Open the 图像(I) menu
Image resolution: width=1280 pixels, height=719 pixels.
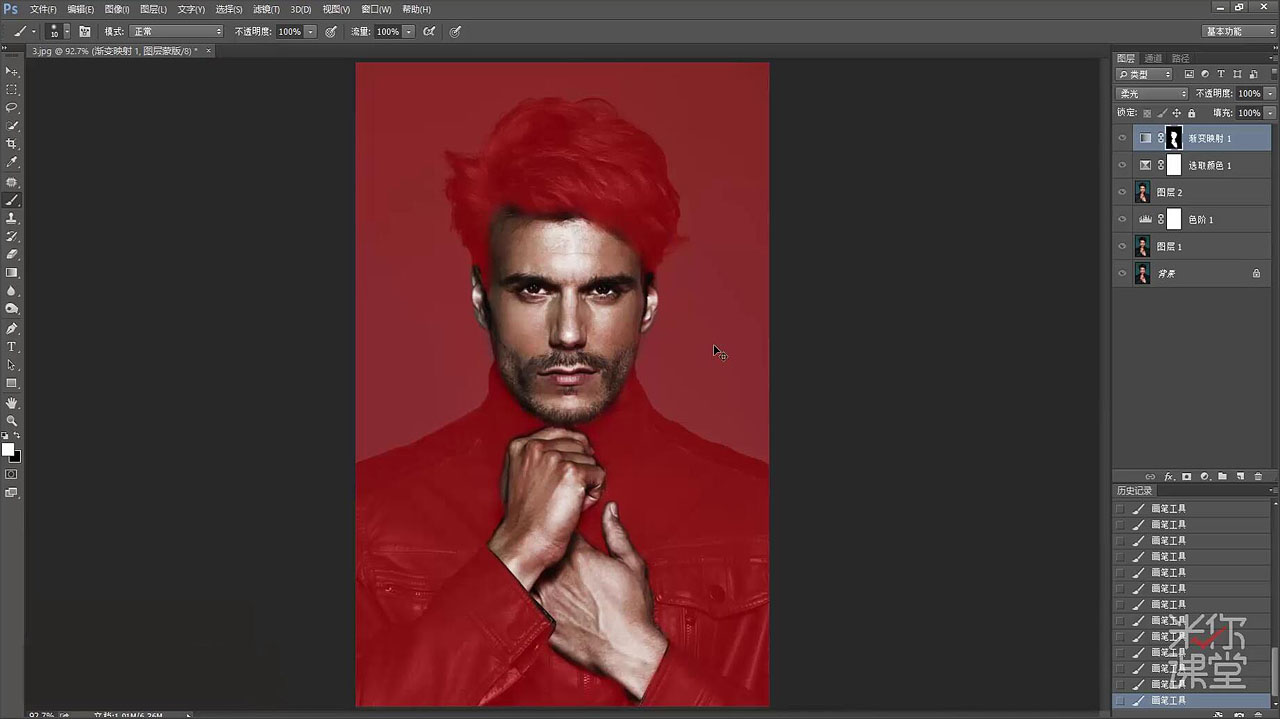click(117, 9)
